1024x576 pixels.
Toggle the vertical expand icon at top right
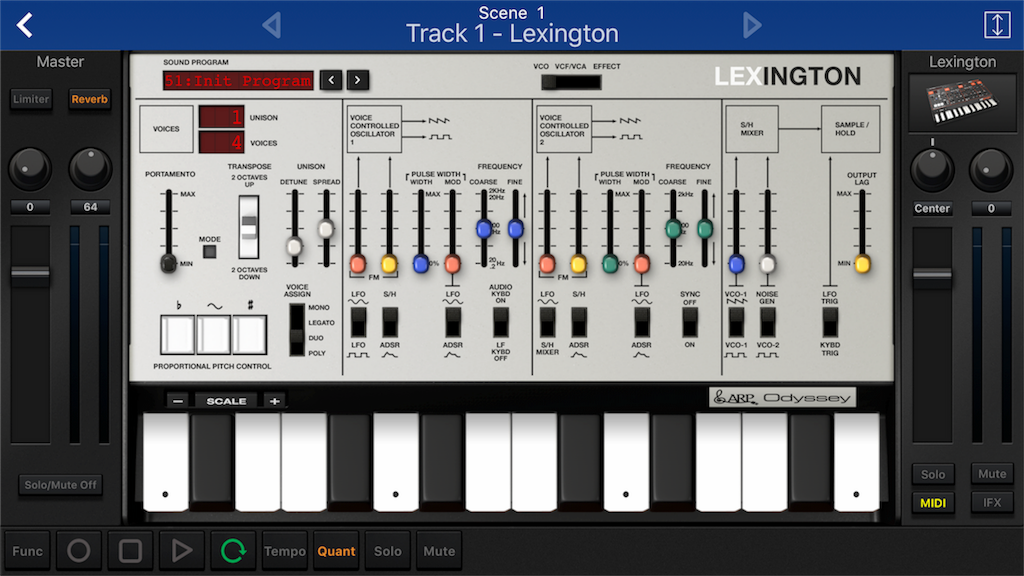[997, 25]
